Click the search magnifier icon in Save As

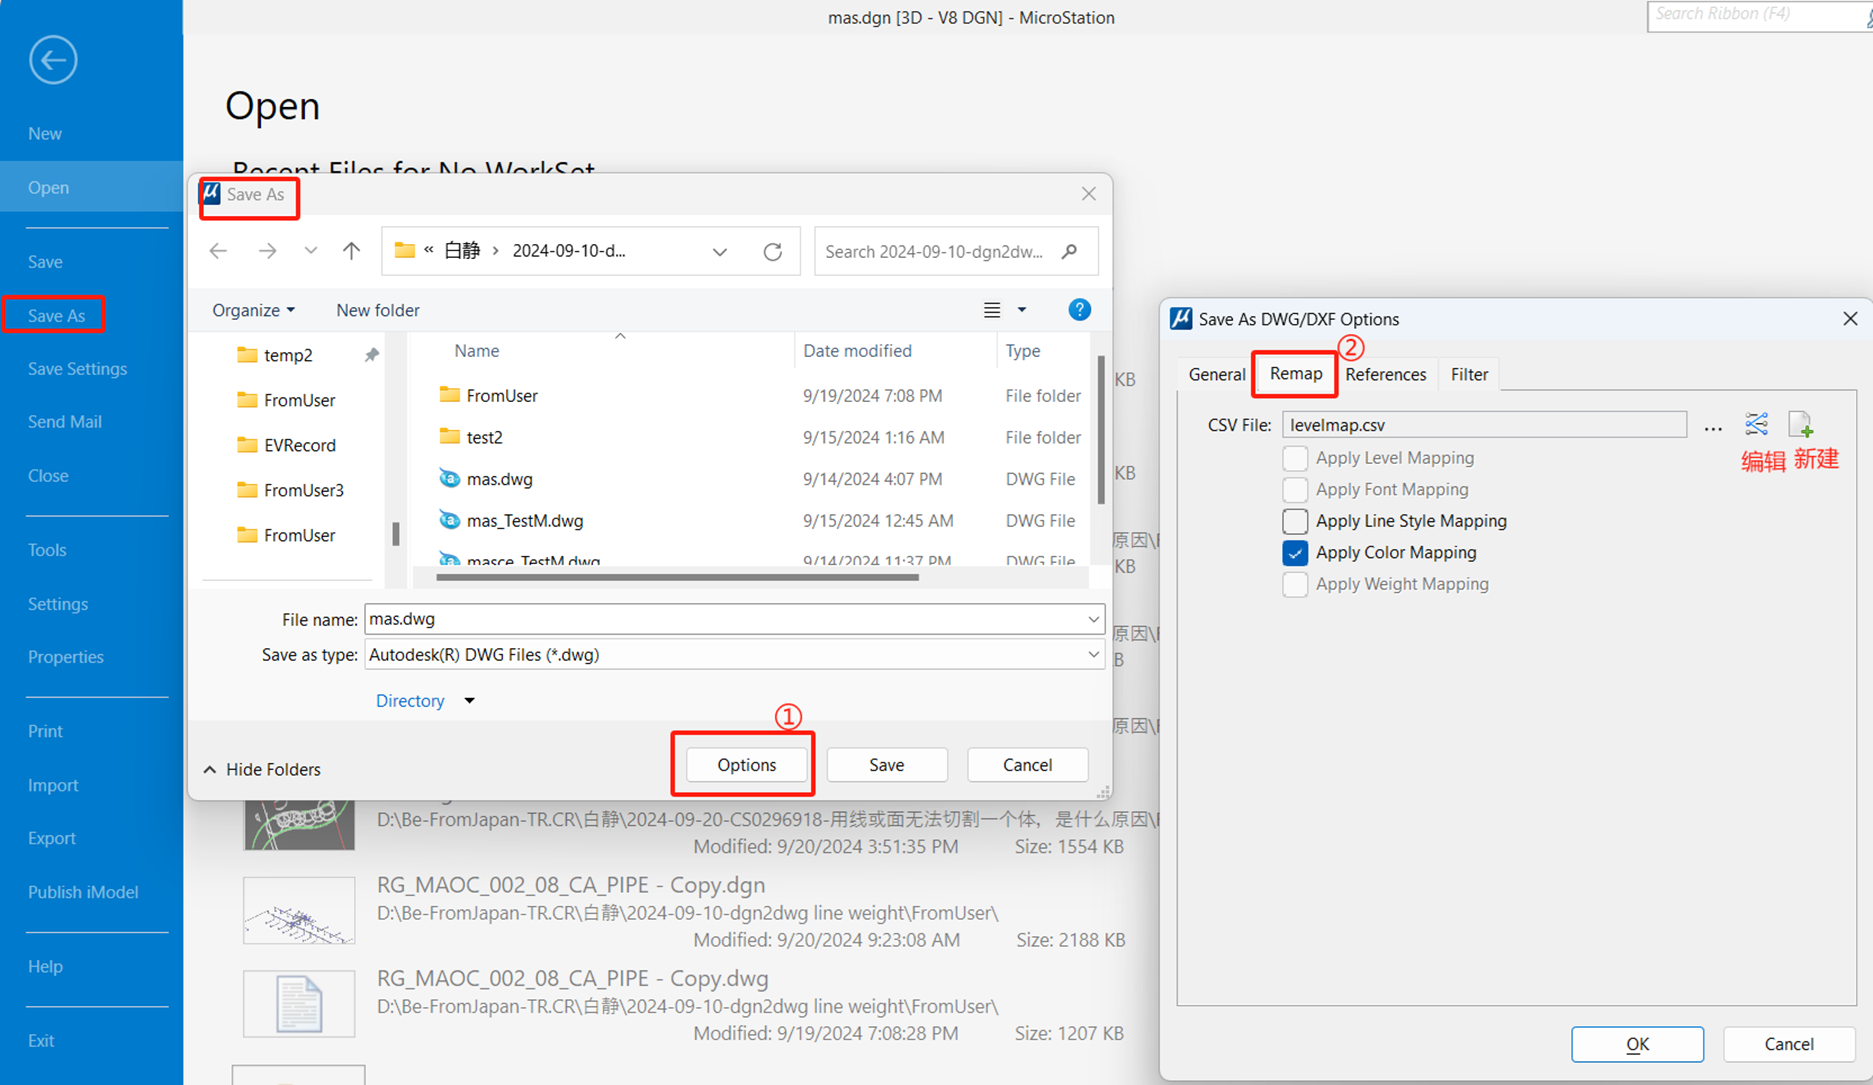pos(1070,251)
